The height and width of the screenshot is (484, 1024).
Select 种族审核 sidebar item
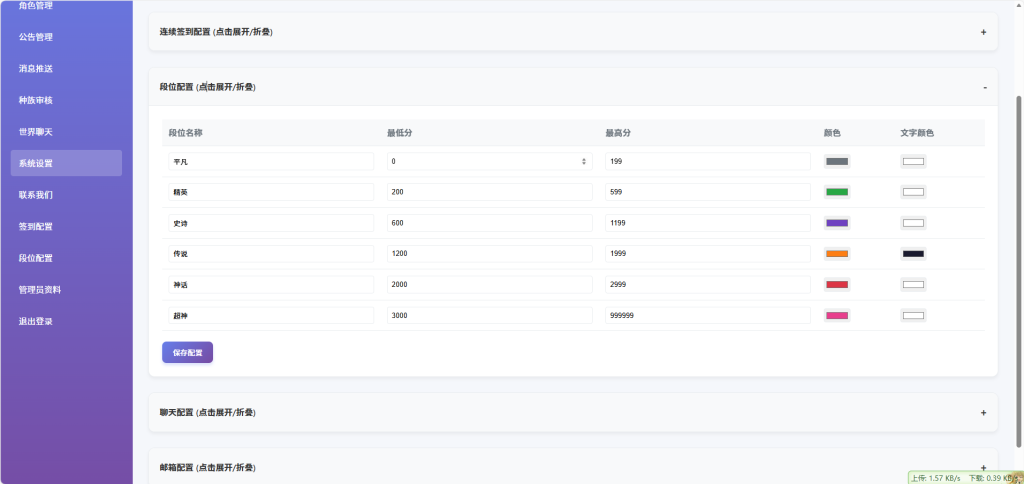click(x=36, y=100)
